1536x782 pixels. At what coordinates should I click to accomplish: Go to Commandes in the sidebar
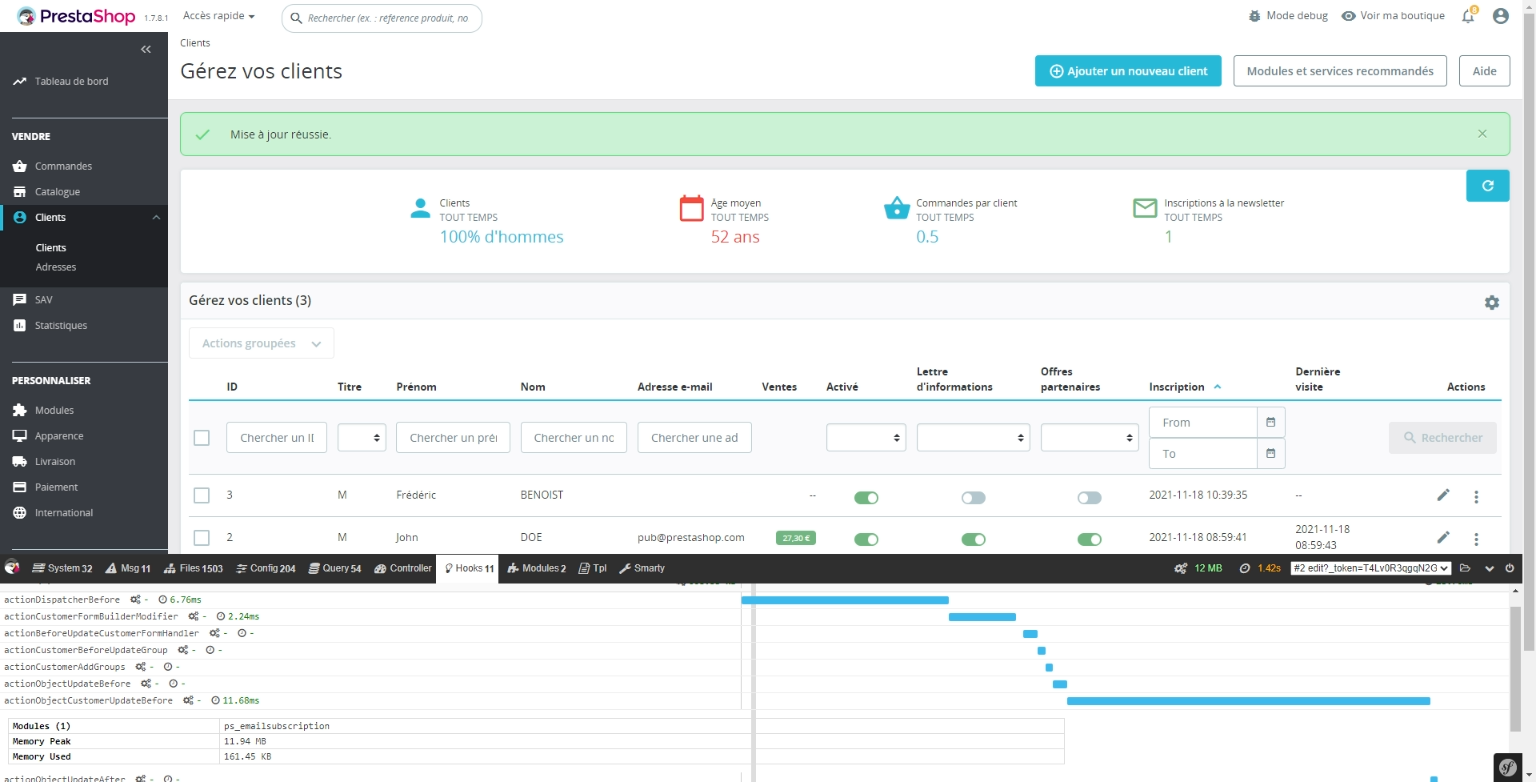coord(63,166)
